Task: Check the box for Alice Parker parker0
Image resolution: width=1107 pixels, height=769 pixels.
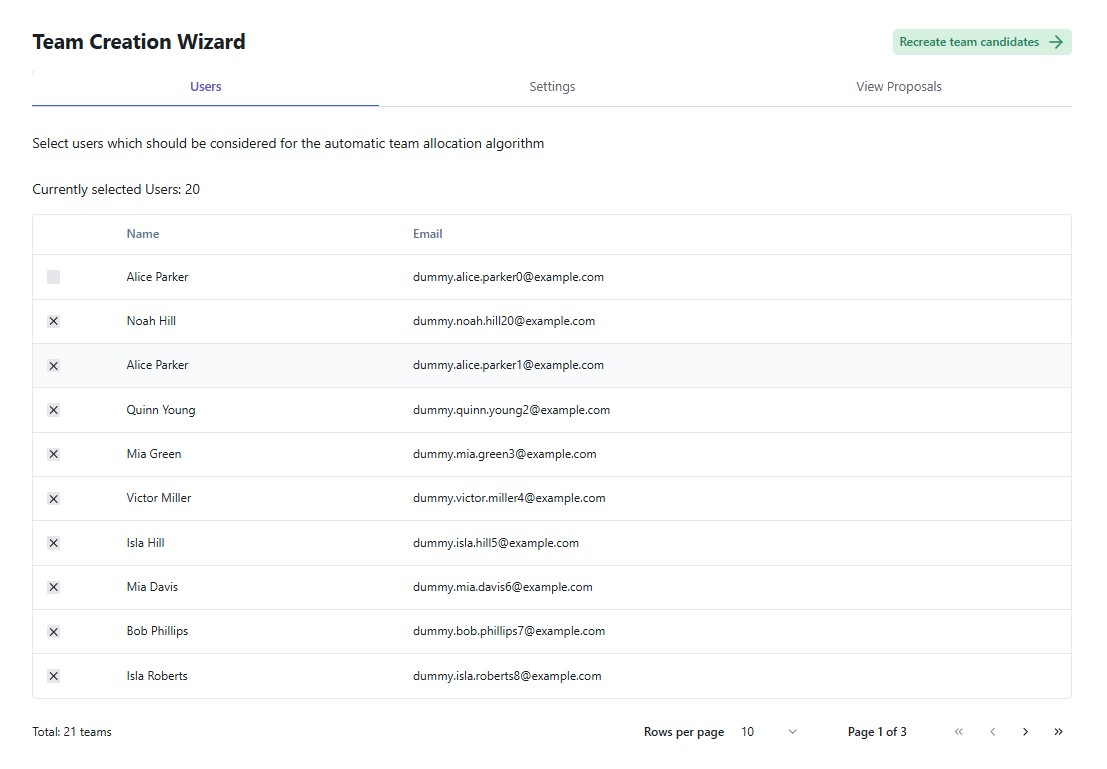Action: click(x=54, y=277)
